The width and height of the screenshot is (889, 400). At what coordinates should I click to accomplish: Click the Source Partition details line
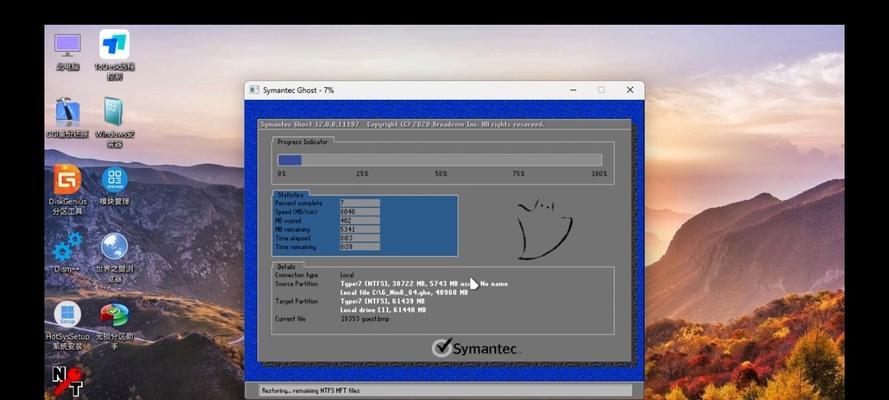424,283
